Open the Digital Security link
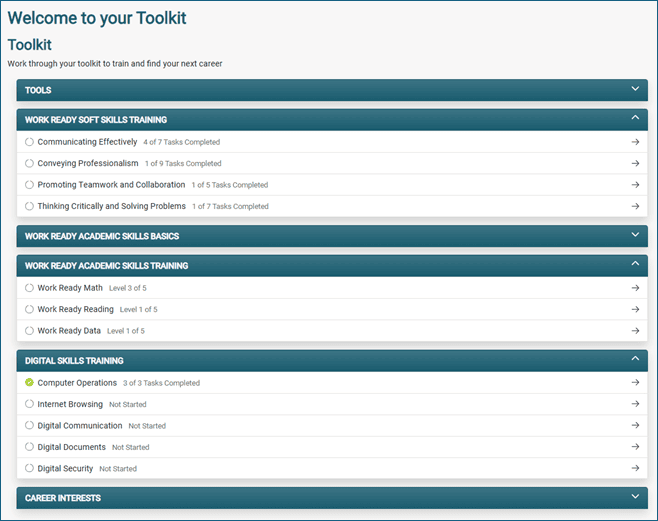This screenshot has height=521, width=658. pos(65,468)
